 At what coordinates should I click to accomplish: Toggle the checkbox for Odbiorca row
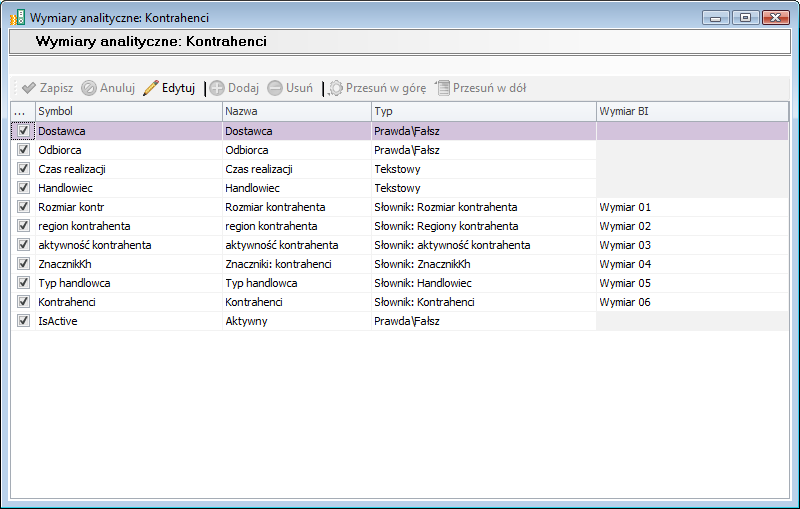(23, 149)
